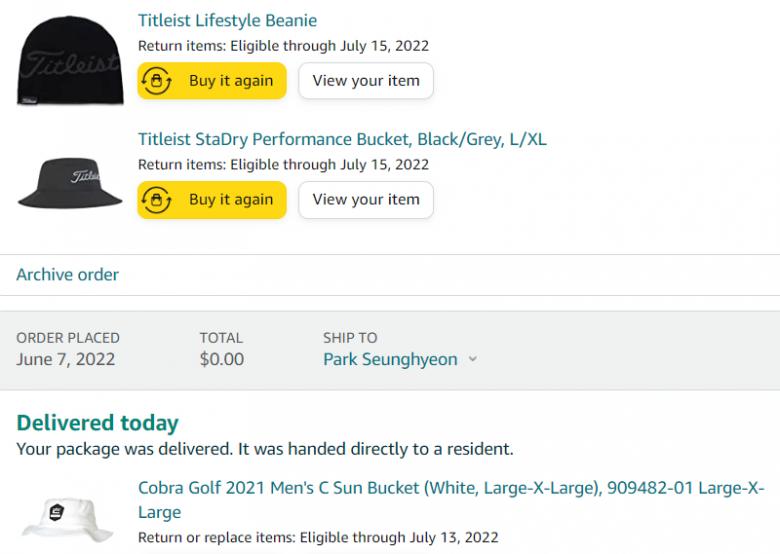Click the cart icon on the beanie's Buy it again button
Viewport: 780px width, 554px height.
pyautogui.click(x=157, y=81)
